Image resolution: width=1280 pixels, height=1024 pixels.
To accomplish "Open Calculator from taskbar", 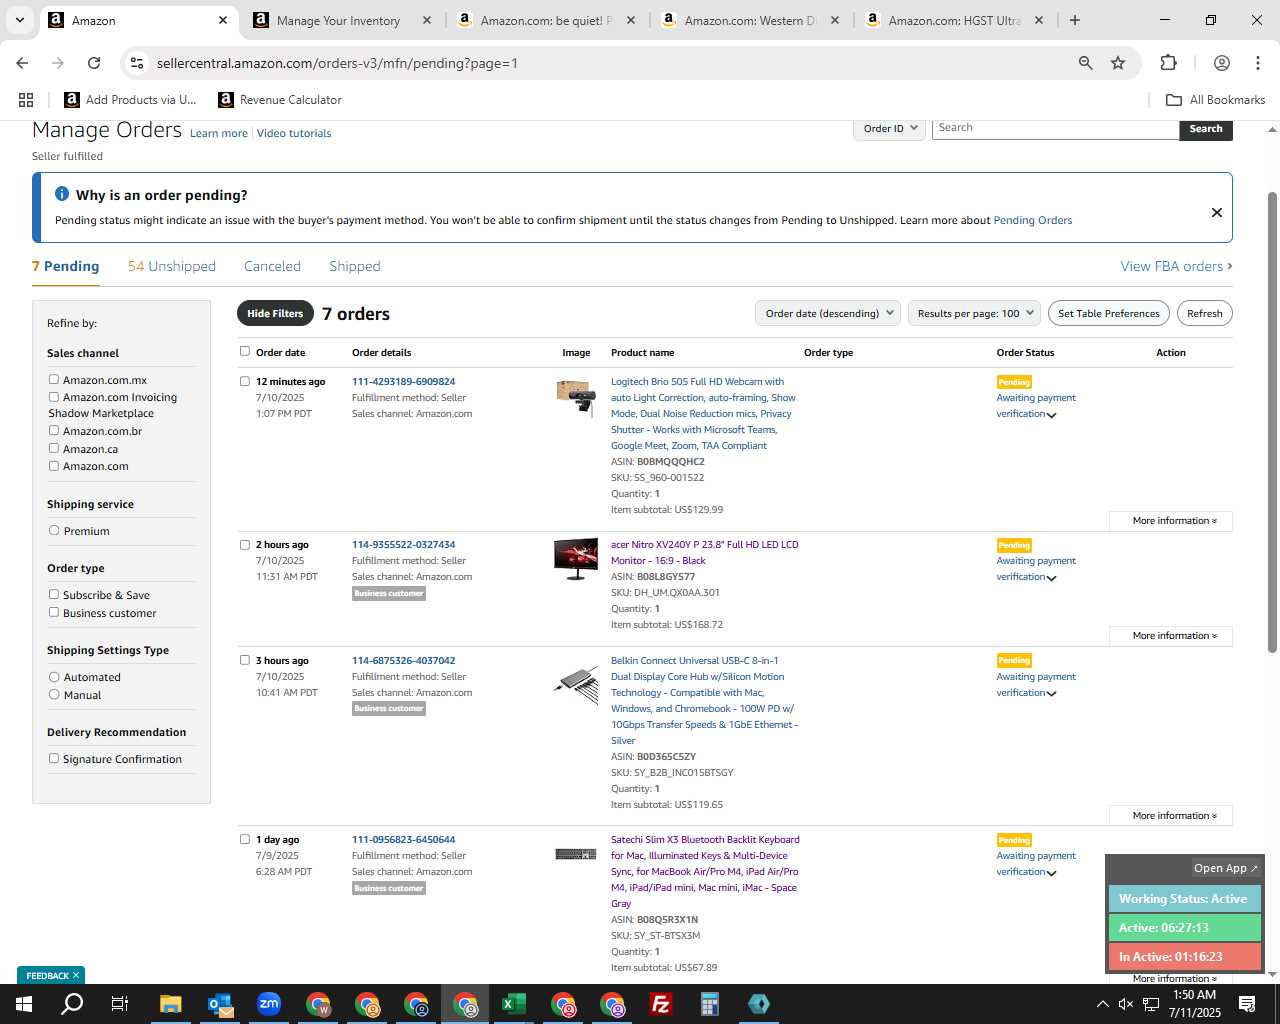I will [x=710, y=1004].
